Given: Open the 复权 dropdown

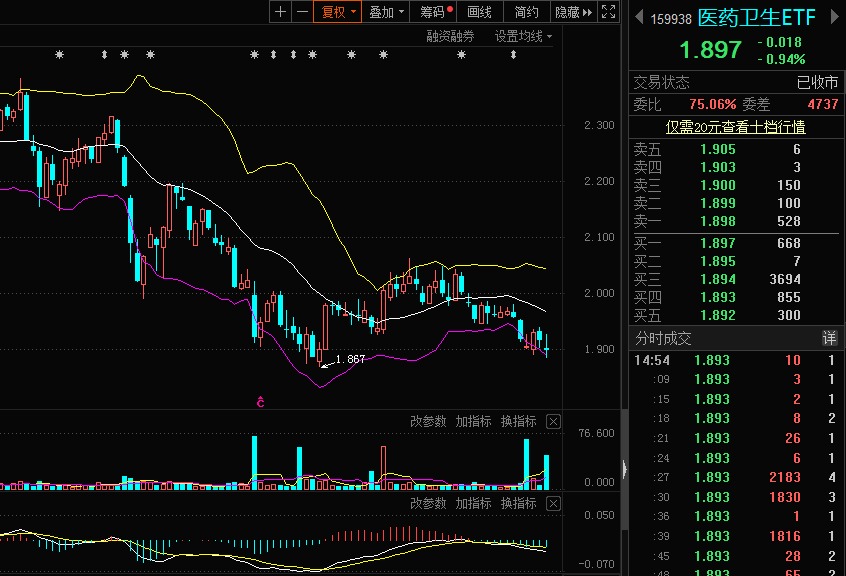Looking at the screenshot, I should (x=338, y=12).
